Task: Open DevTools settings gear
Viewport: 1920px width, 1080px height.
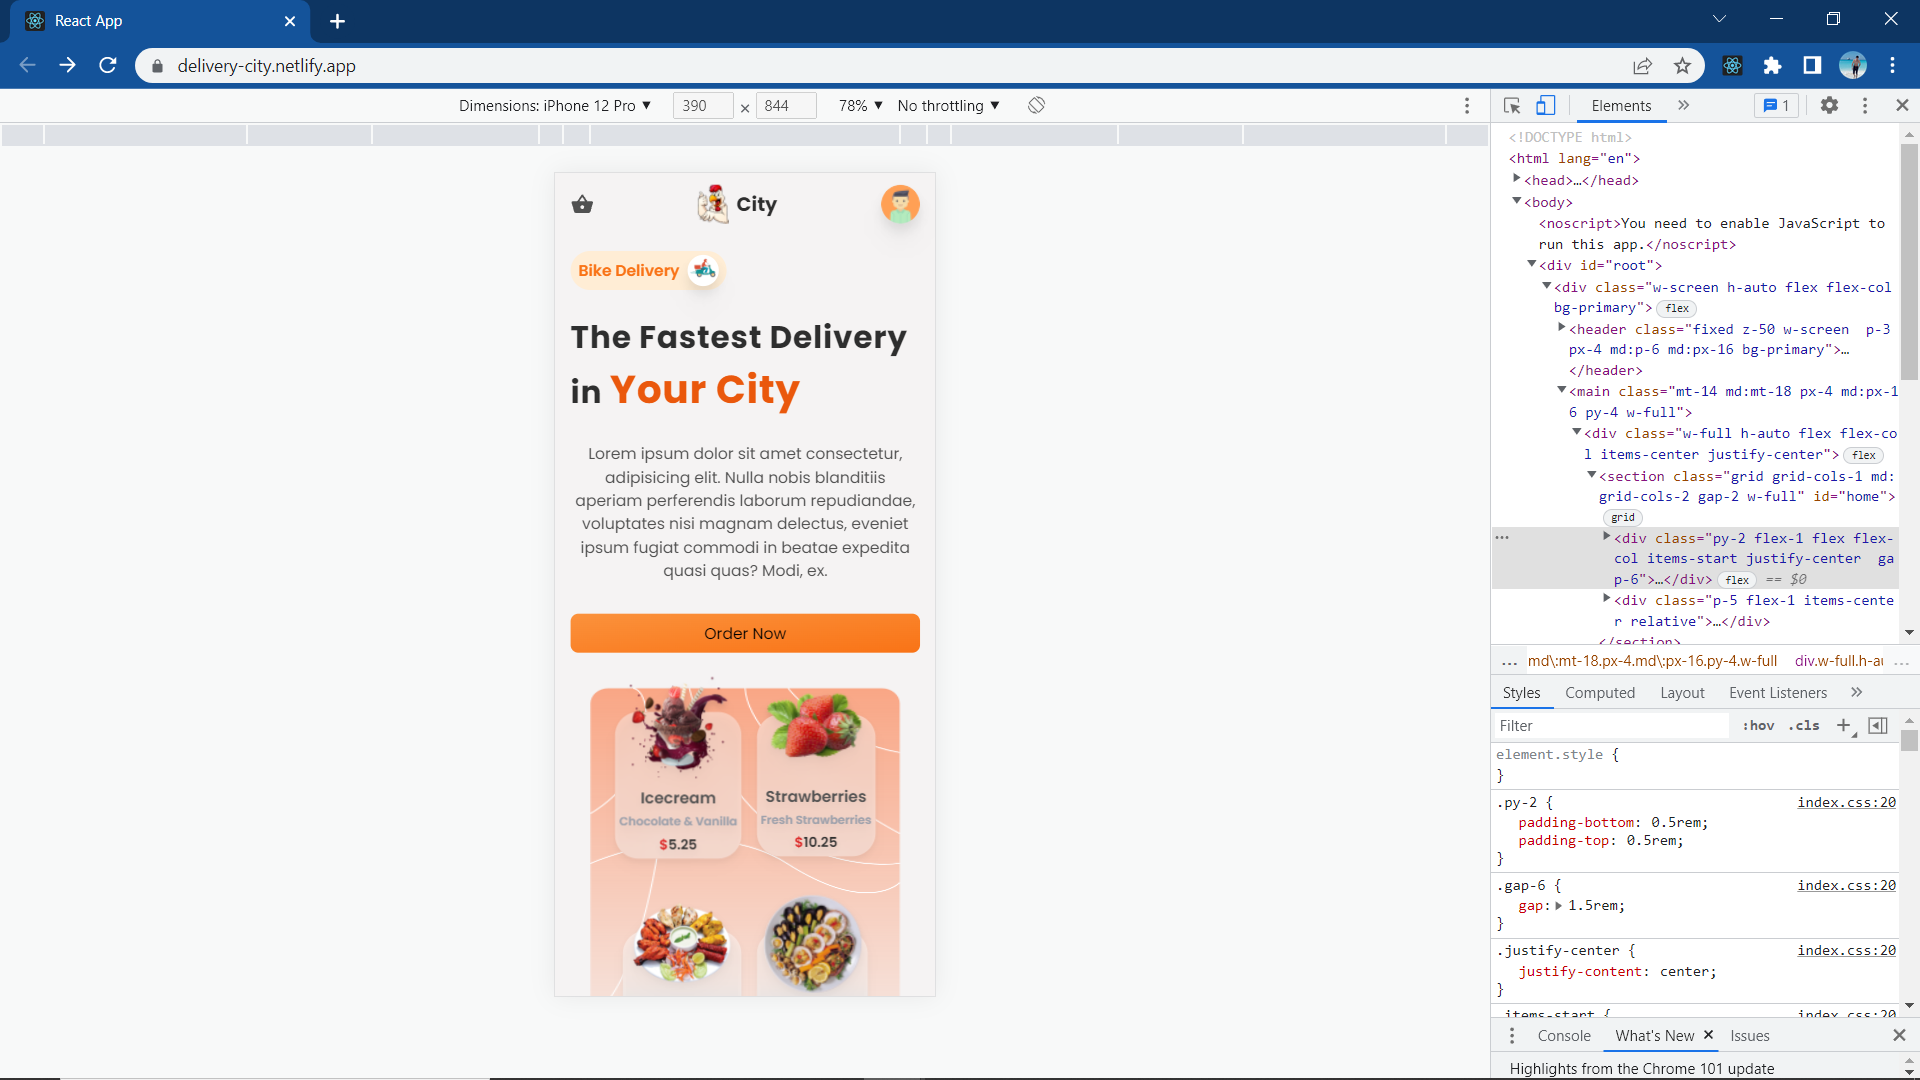Action: point(1829,105)
